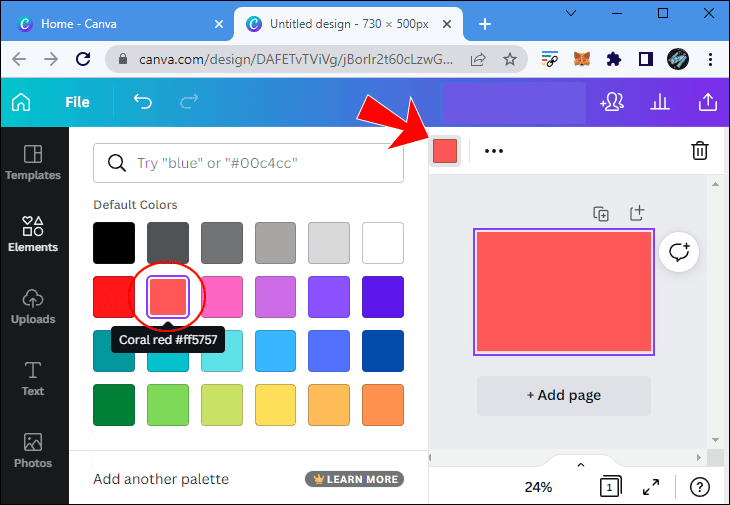Open the help question mark button

pos(700,487)
